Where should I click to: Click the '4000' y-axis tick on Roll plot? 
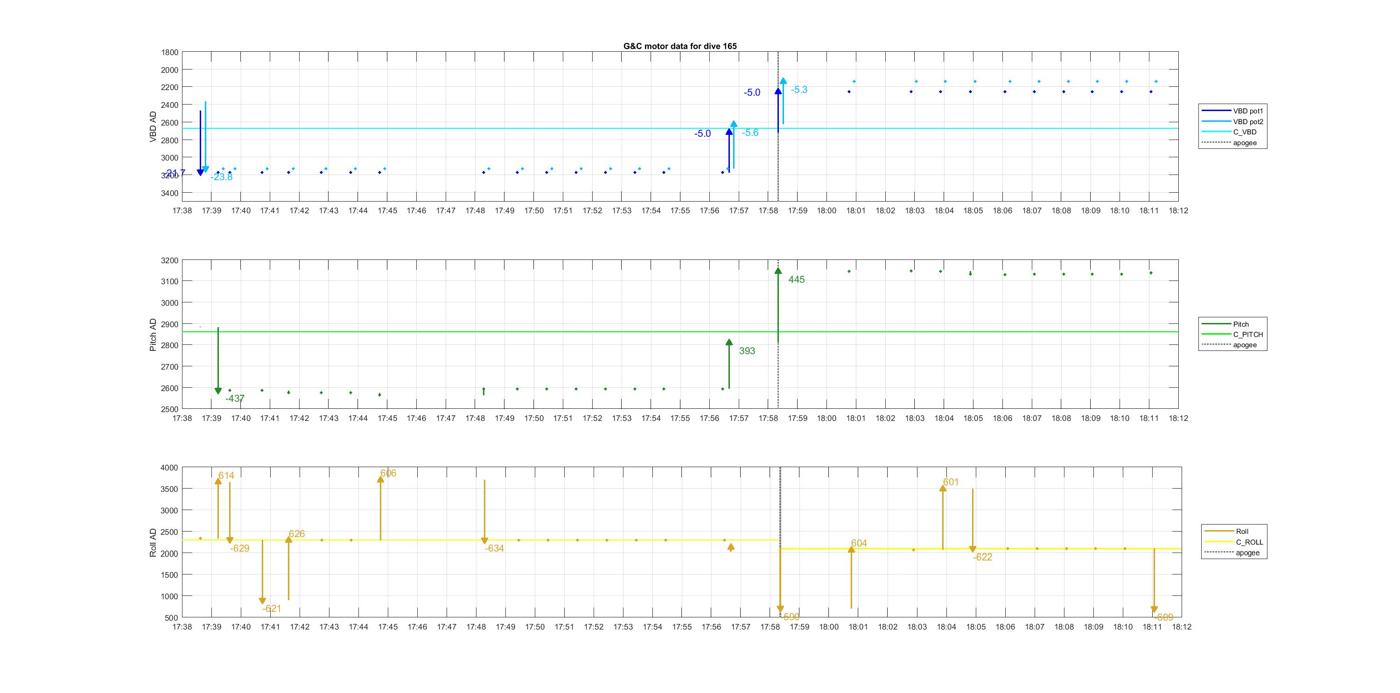[169, 468]
